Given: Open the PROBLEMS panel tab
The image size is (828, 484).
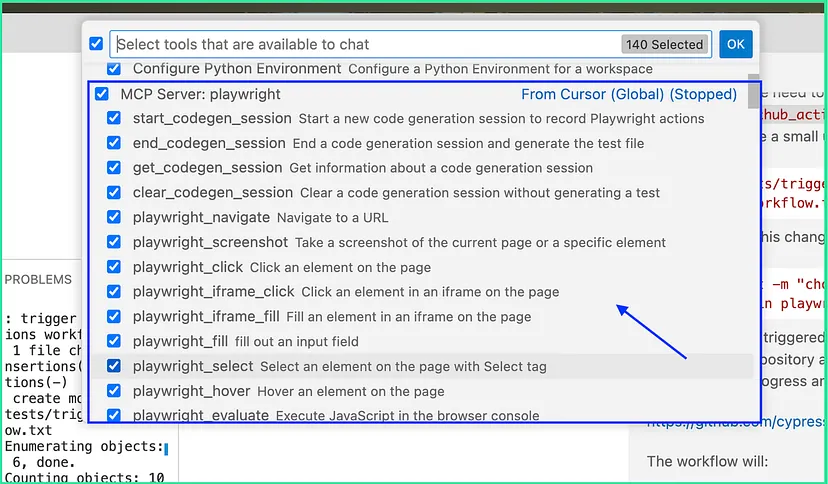Looking at the screenshot, I should tap(38, 280).
